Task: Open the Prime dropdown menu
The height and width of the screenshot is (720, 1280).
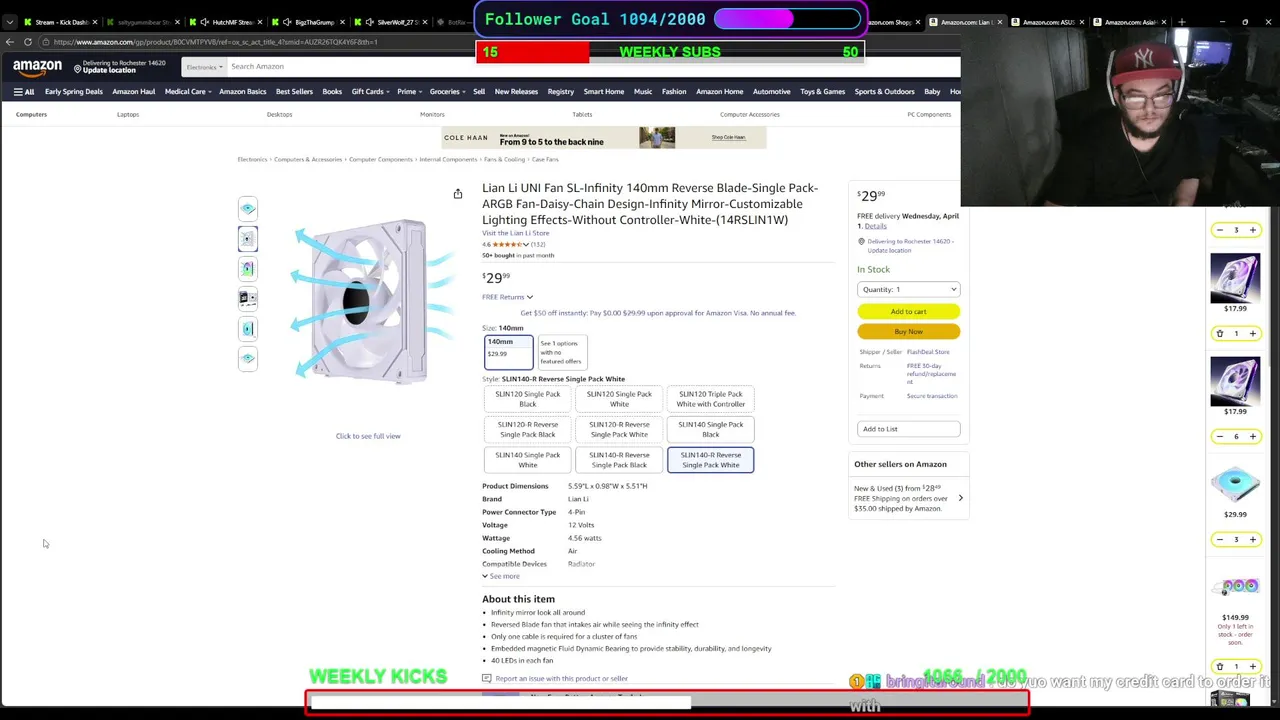Action: pos(408,92)
